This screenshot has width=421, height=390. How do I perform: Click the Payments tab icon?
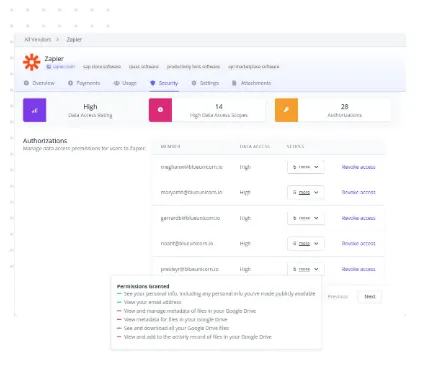(x=70, y=83)
